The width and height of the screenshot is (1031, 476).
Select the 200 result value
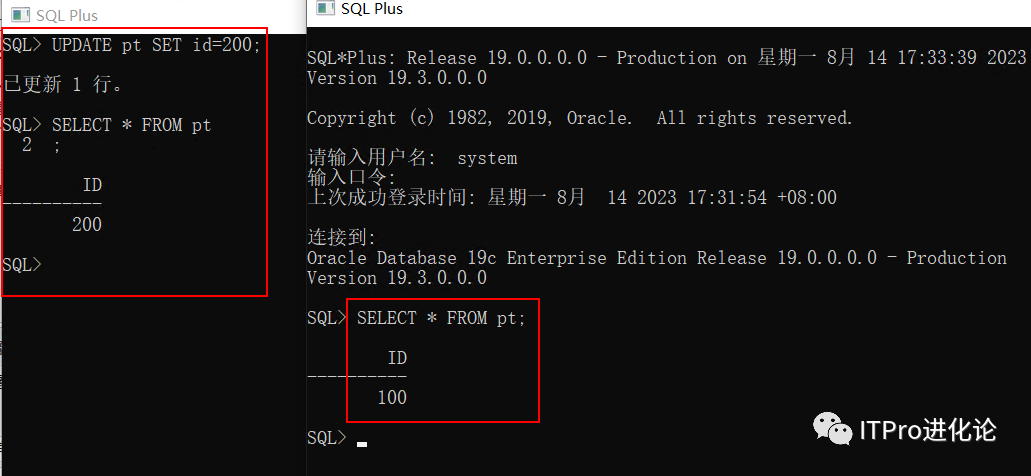tap(87, 225)
